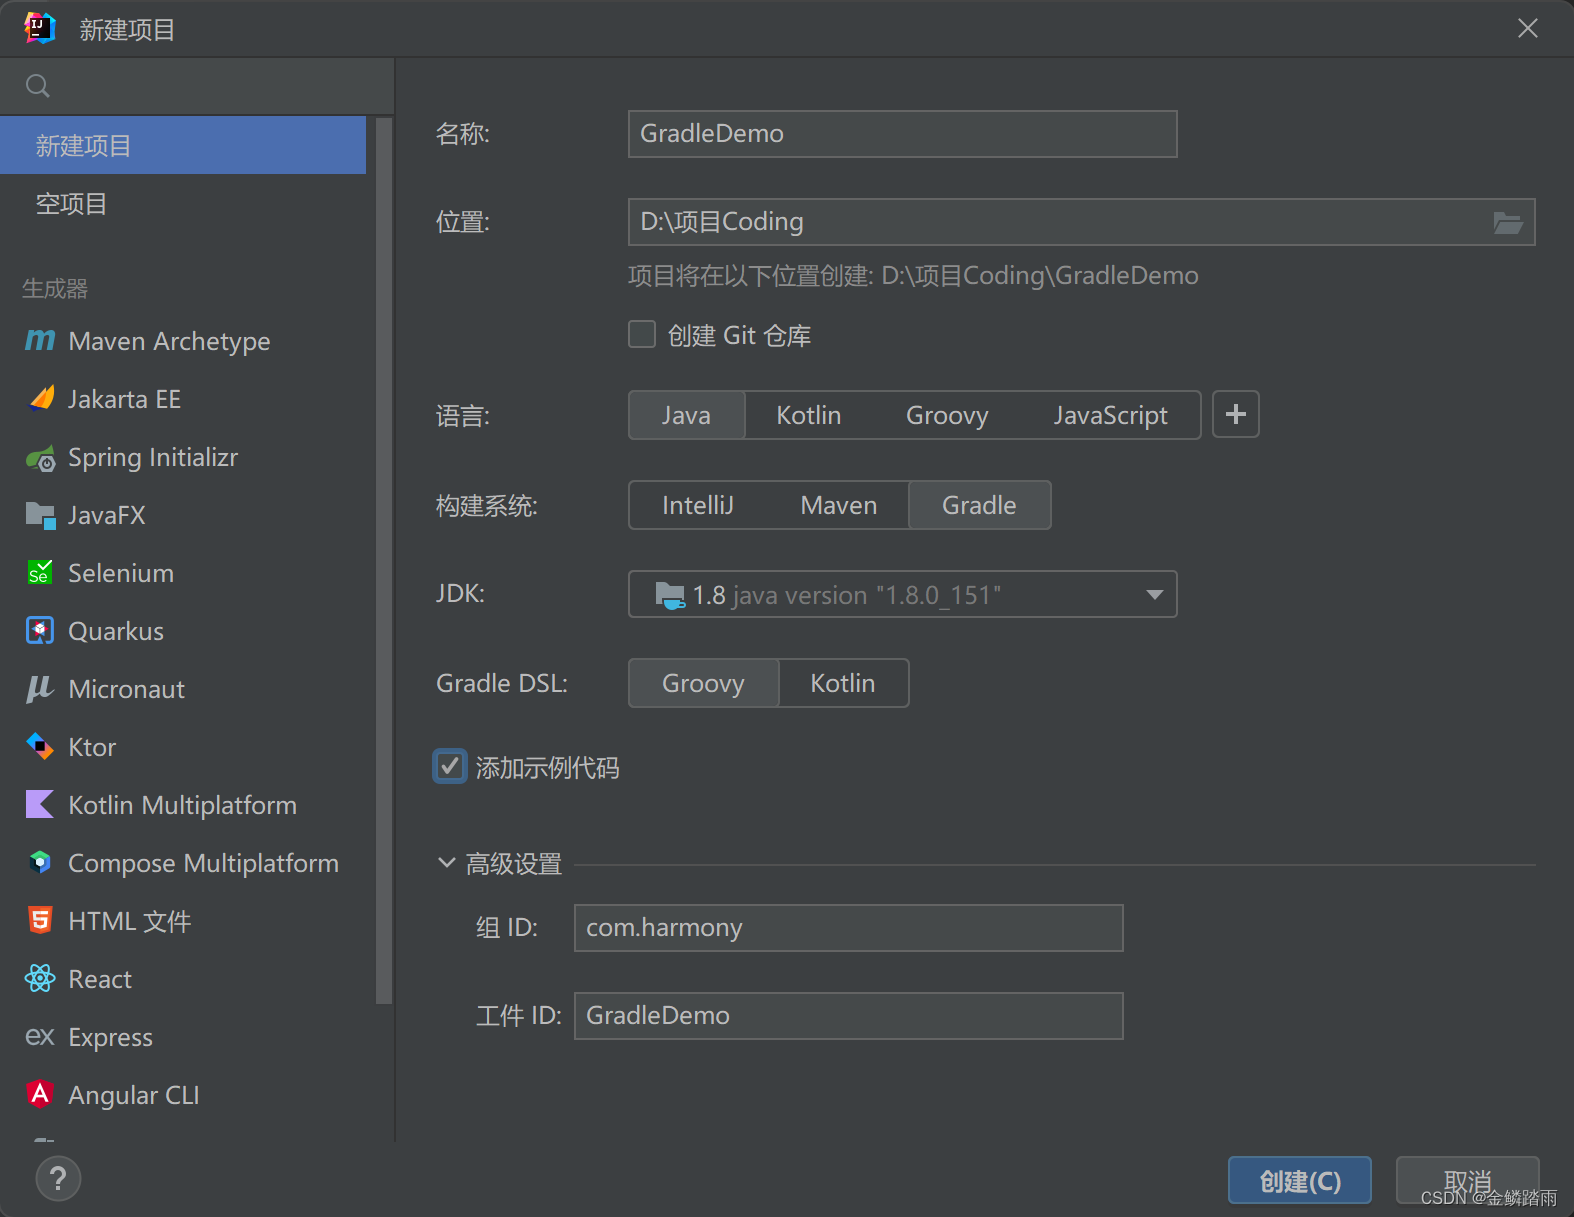Click the 取消 cancel button

(x=1467, y=1181)
